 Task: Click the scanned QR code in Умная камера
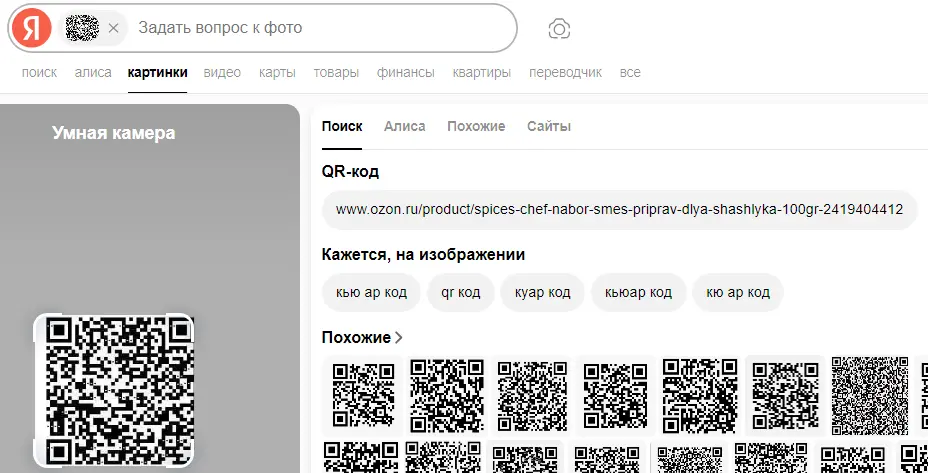click(114, 390)
